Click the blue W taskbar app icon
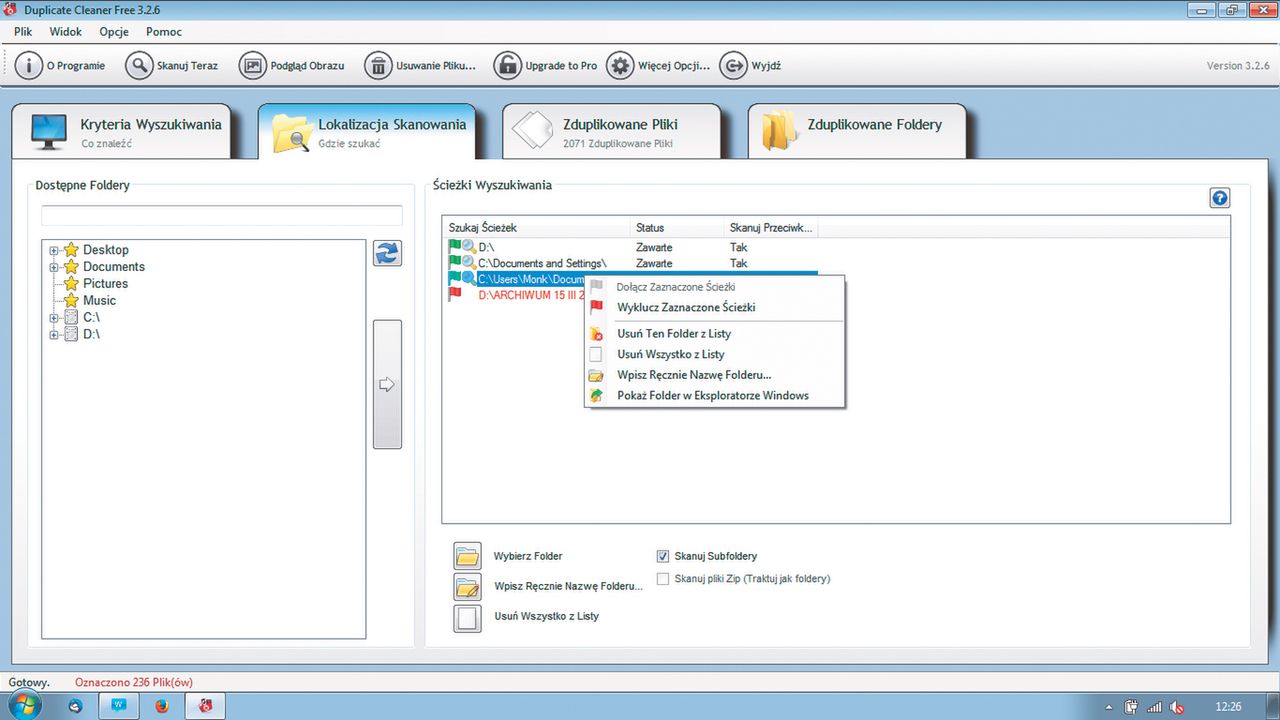 click(119, 706)
